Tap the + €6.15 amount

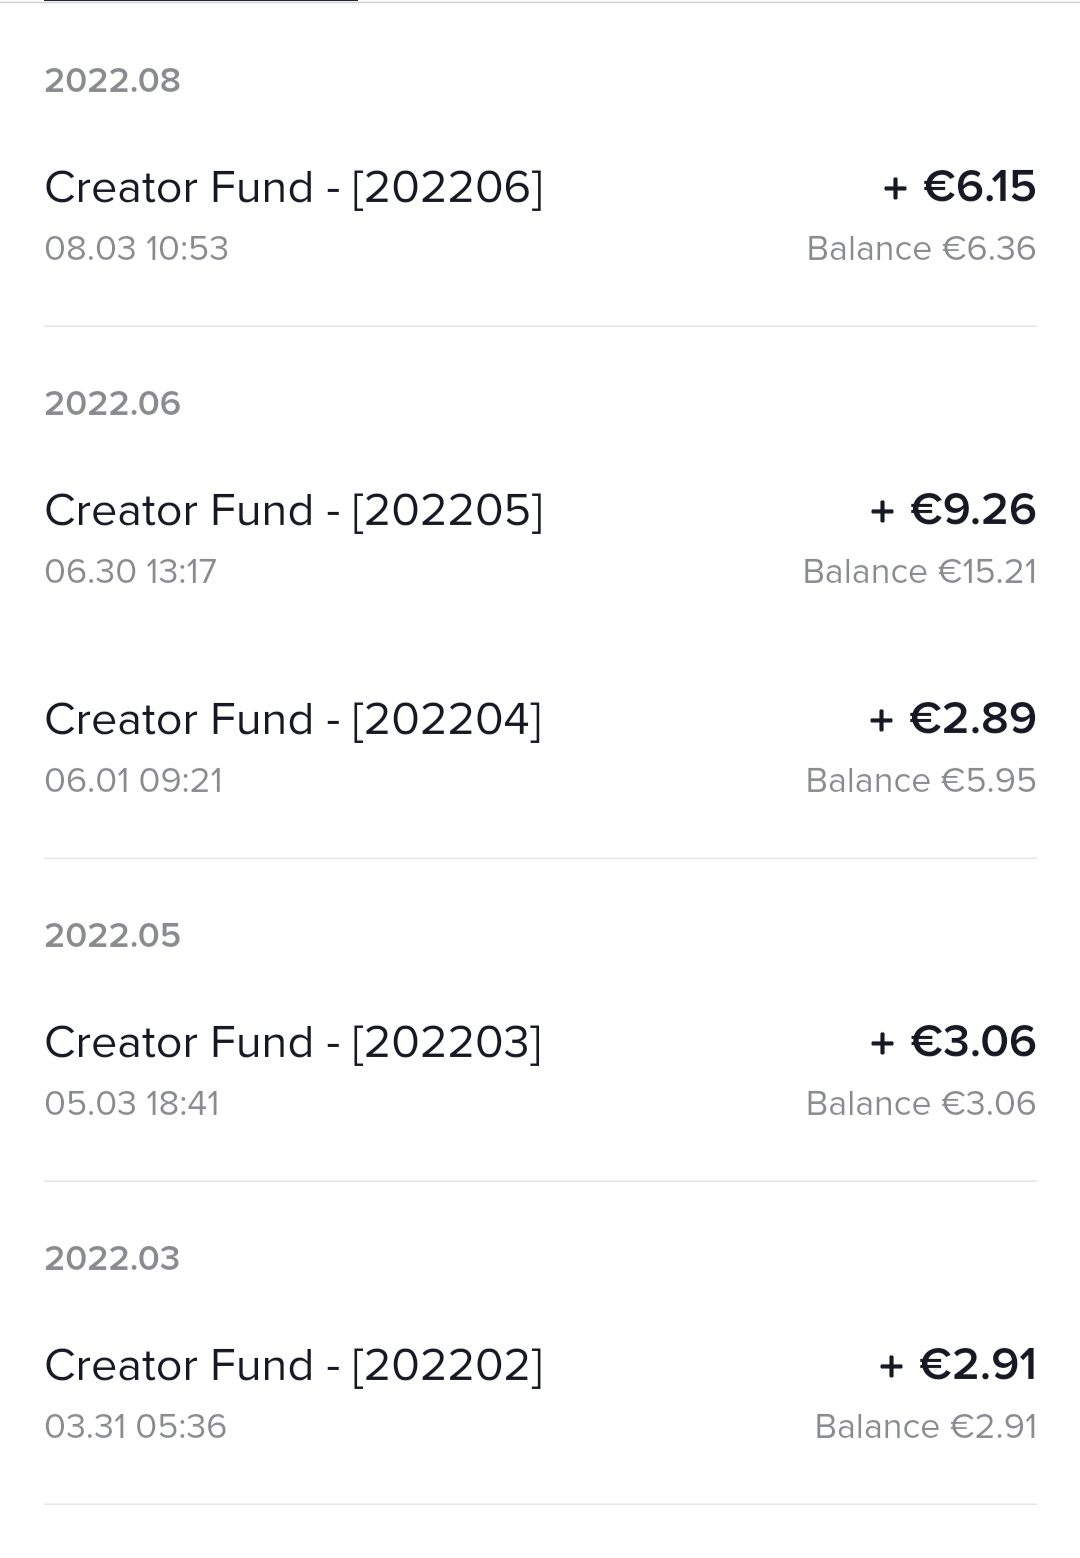959,187
